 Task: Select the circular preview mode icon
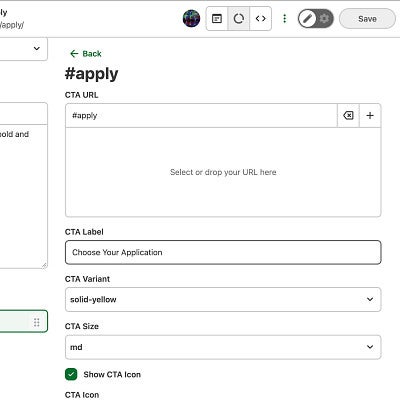click(x=239, y=19)
